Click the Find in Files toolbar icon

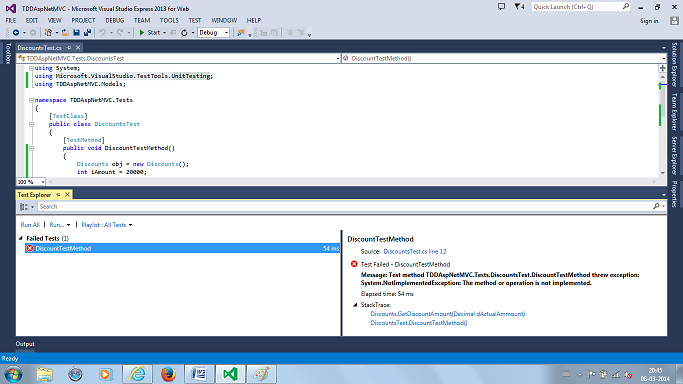point(240,33)
